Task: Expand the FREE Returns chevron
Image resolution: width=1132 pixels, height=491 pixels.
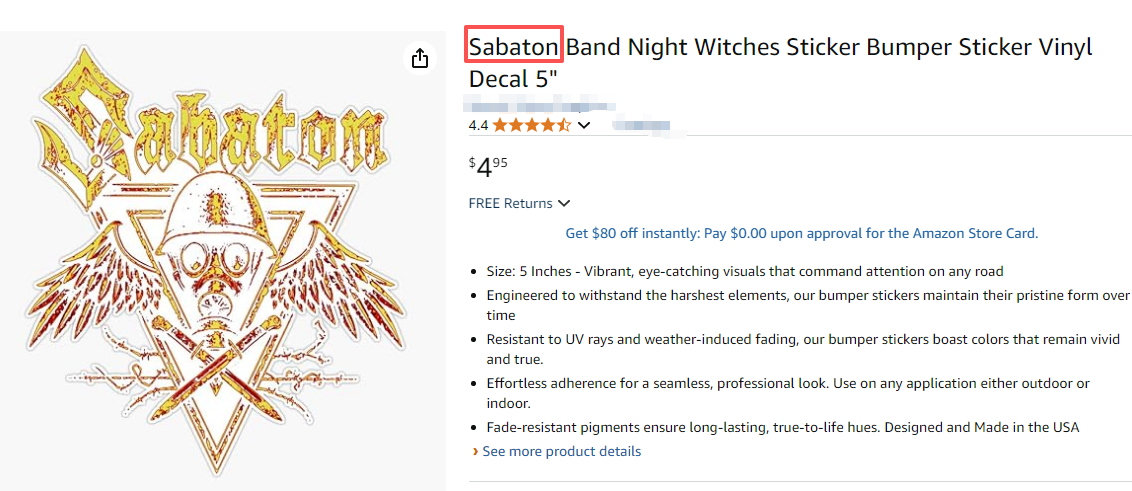Action: point(564,204)
